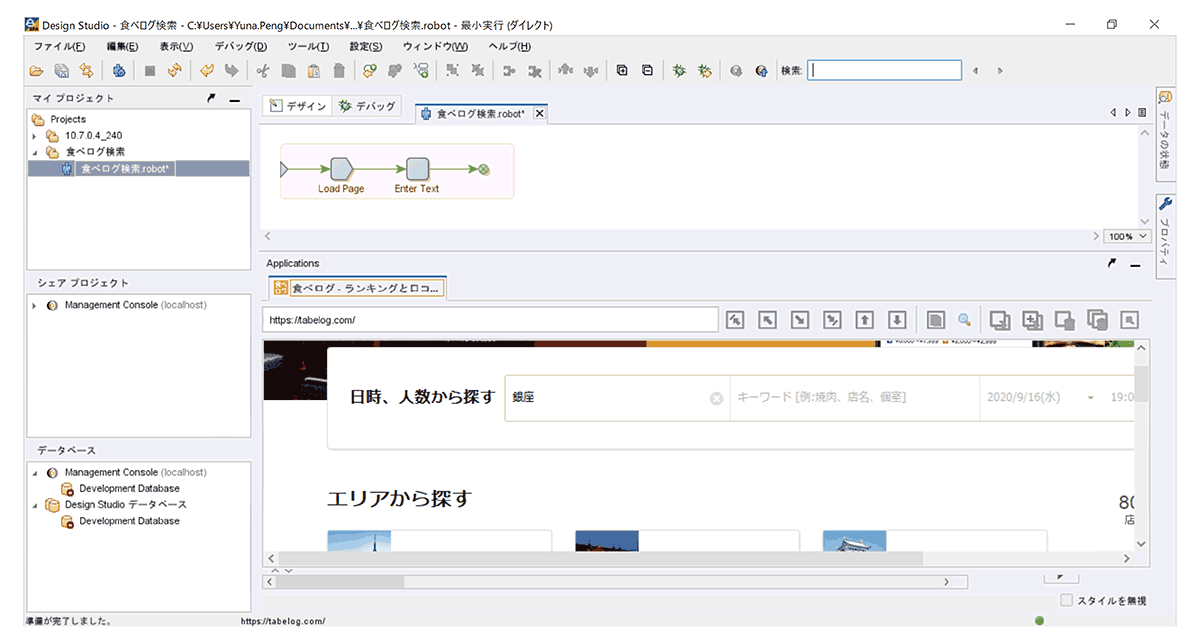Viewport: 1200px width, 641px height.
Task: Collapse the 食べログ検索 project folder
Action: pyautogui.click(x=35, y=152)
